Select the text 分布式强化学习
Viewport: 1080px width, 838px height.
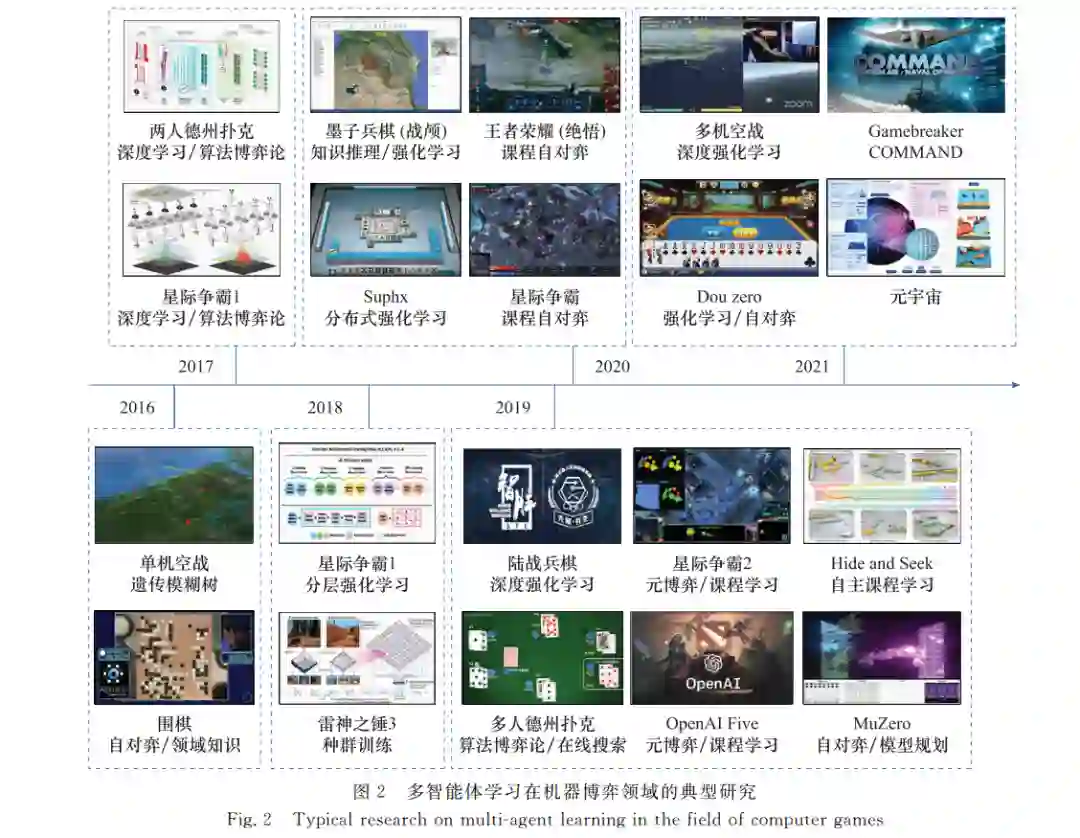point(385,318)
